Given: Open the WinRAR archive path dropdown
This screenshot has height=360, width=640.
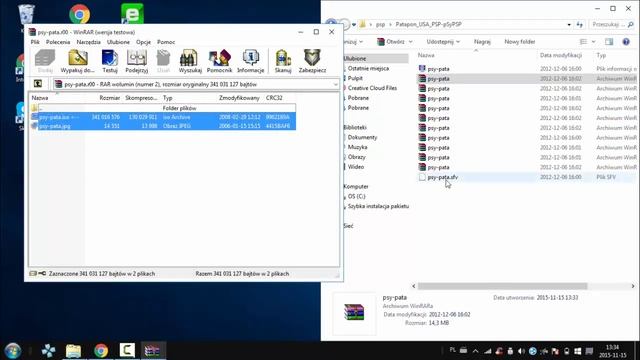Looking at the screenshot, I should coord(336,84).
